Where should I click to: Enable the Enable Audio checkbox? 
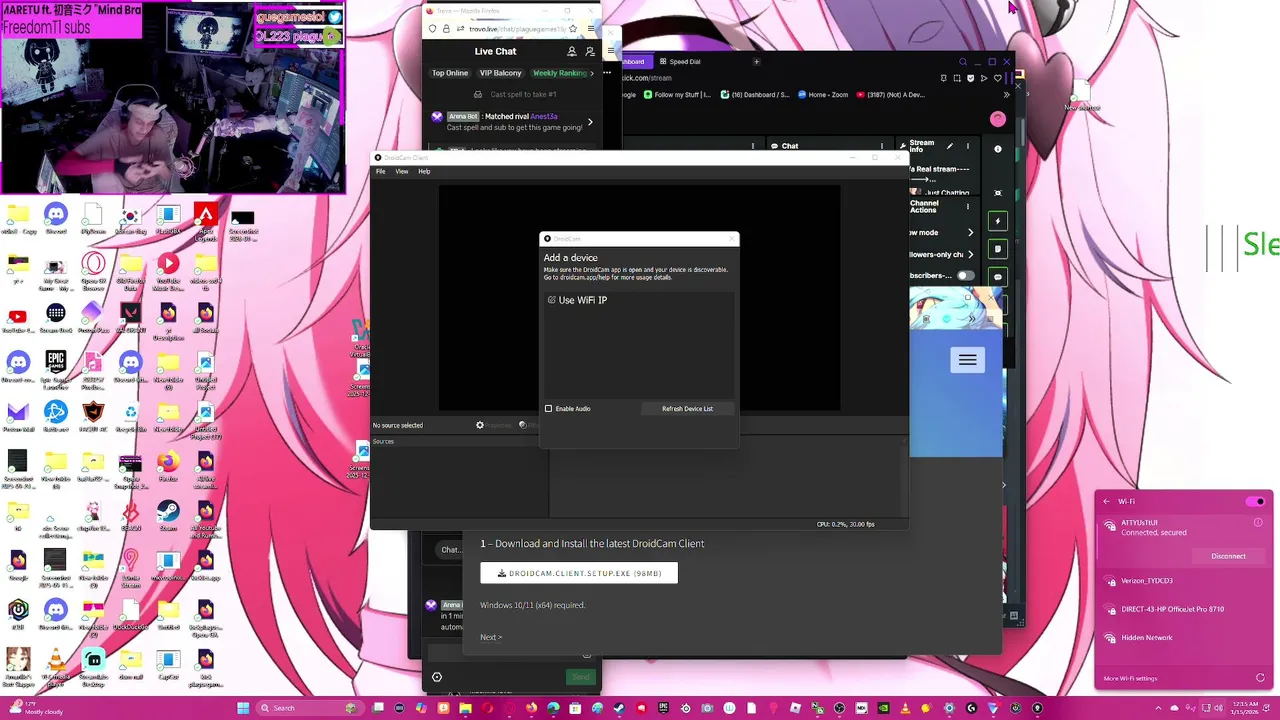(x=548, y=409)
